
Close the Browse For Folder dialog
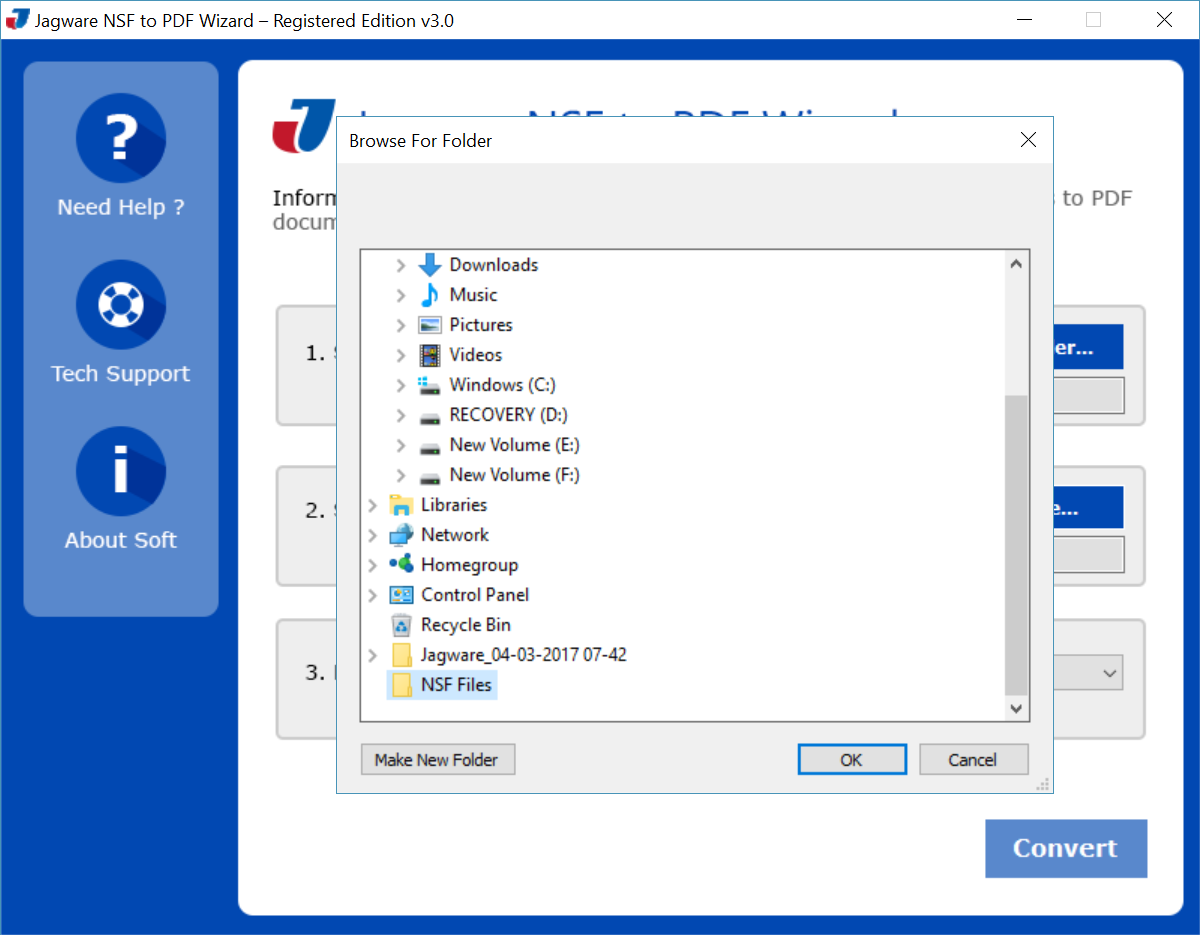point(1028,140)
